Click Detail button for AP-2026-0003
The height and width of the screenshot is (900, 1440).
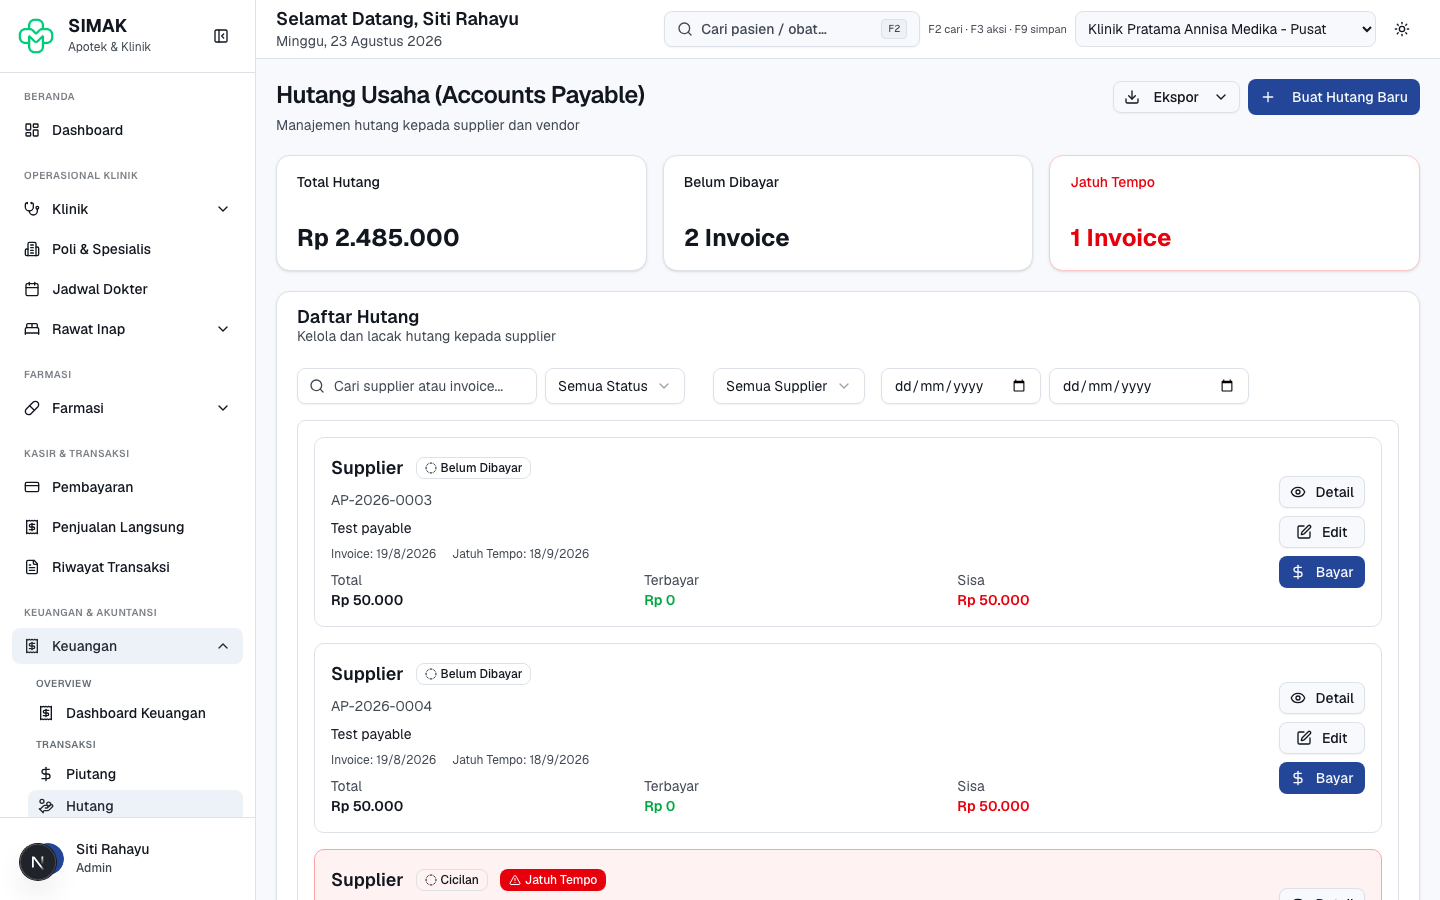pos(1322,492)
